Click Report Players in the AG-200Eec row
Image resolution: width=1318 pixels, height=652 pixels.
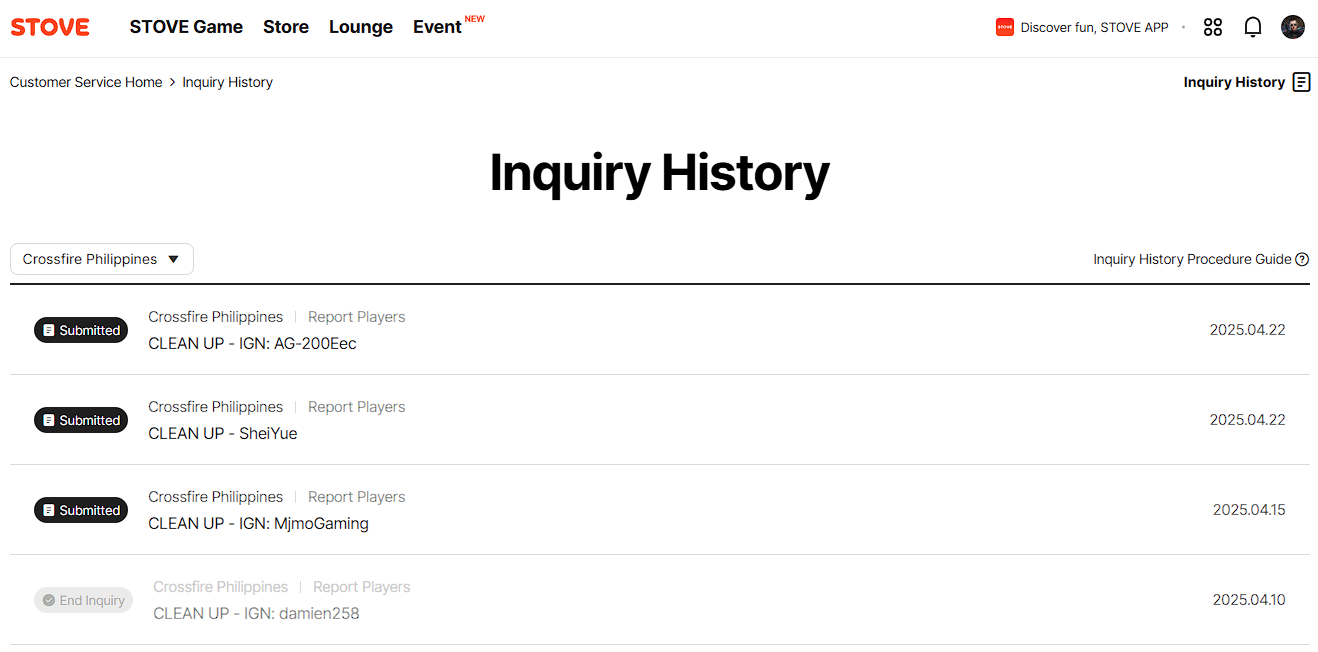356,317
